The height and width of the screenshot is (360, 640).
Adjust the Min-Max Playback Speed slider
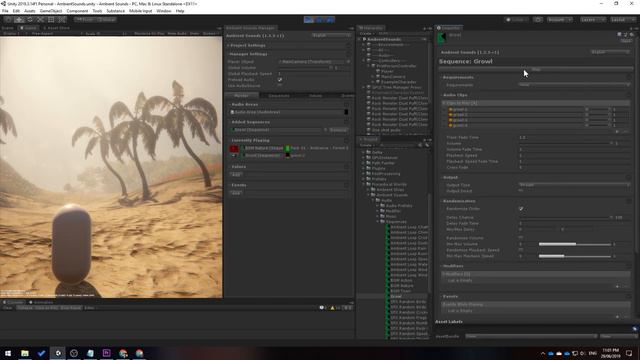click(x=575, y=256)
